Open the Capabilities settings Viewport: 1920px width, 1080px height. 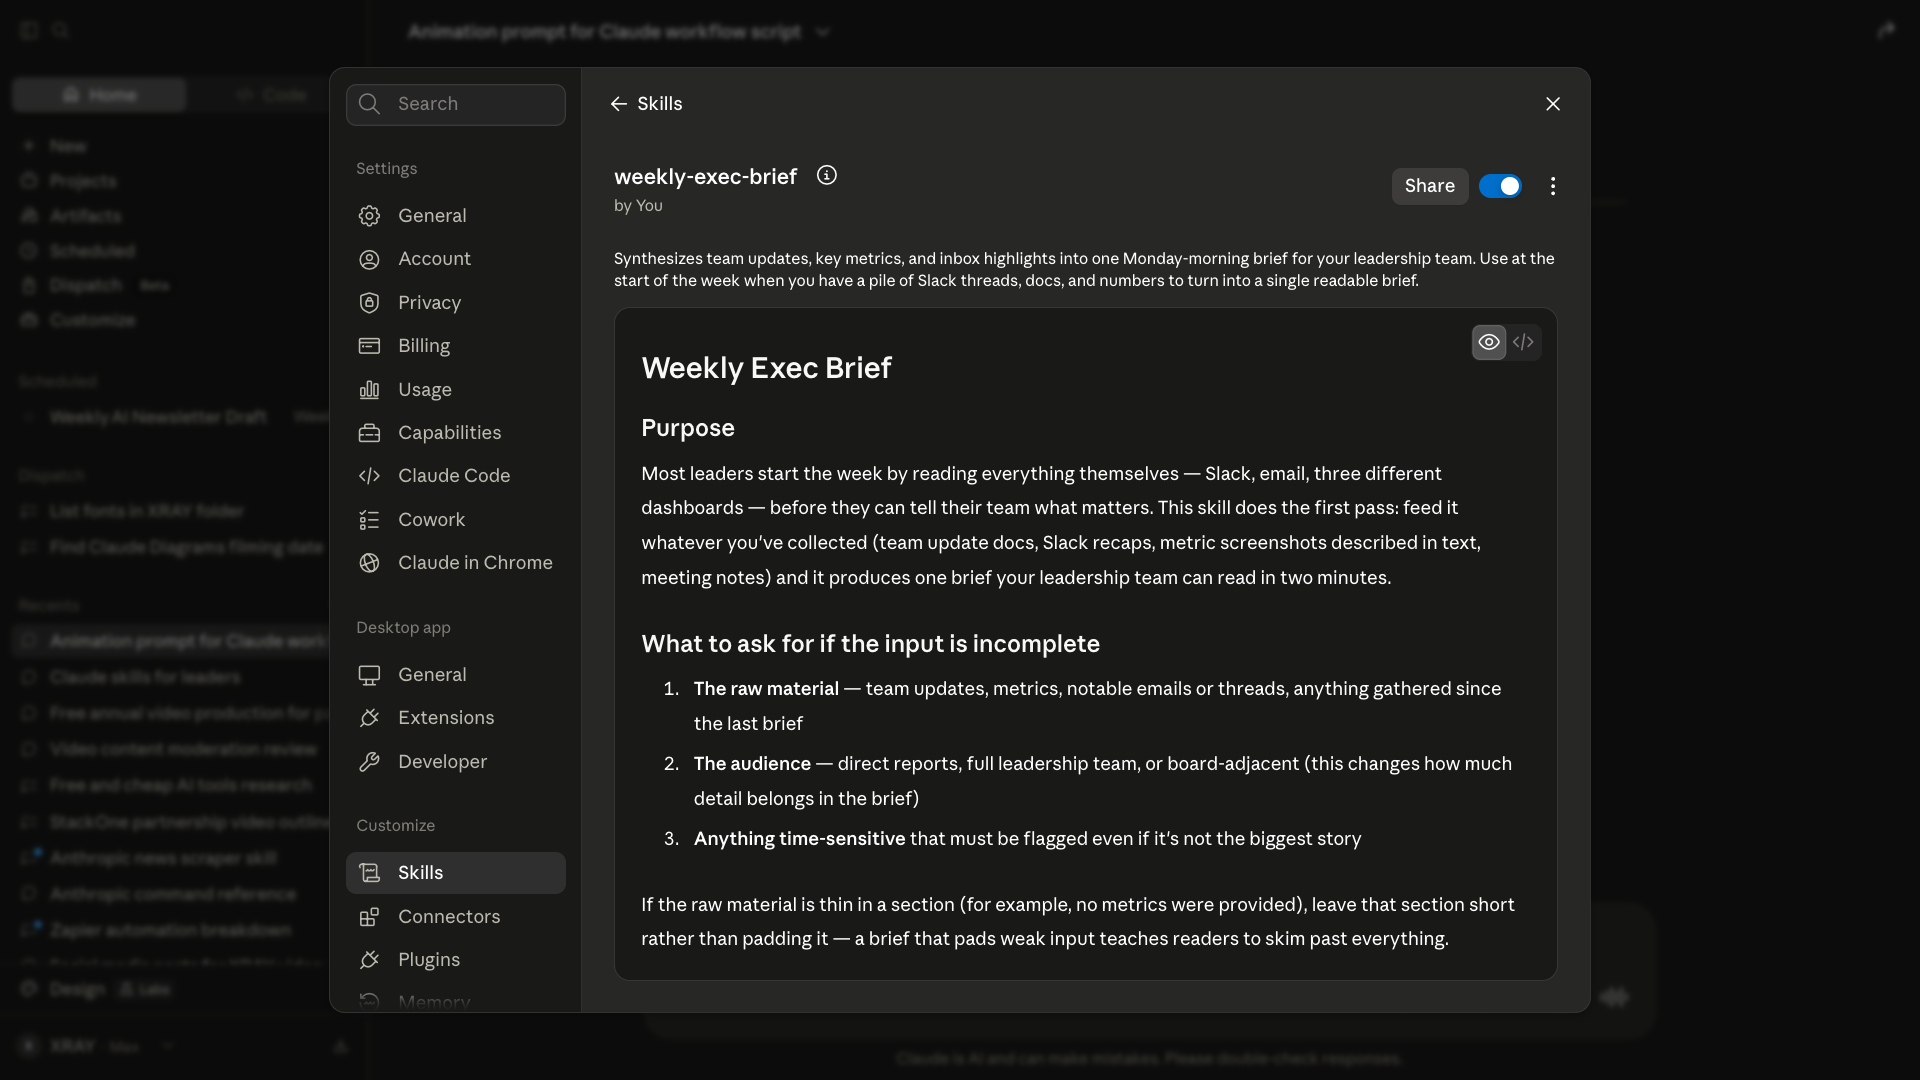(x=456, y=433)
